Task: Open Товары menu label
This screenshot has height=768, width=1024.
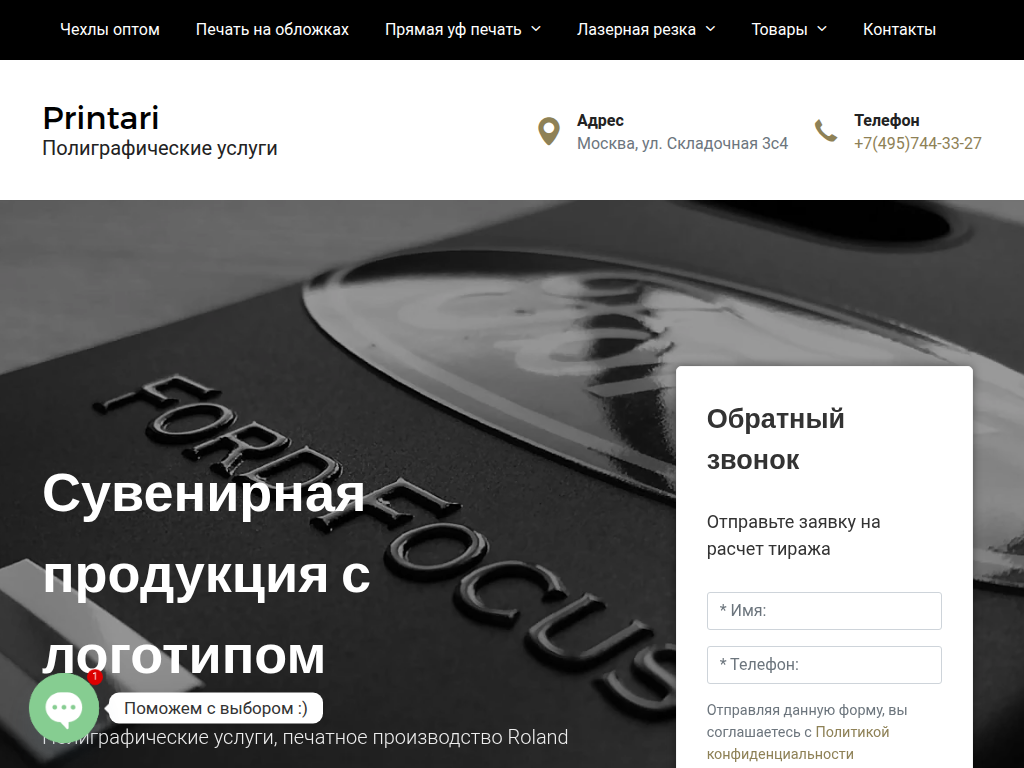Action: (779, 29)
